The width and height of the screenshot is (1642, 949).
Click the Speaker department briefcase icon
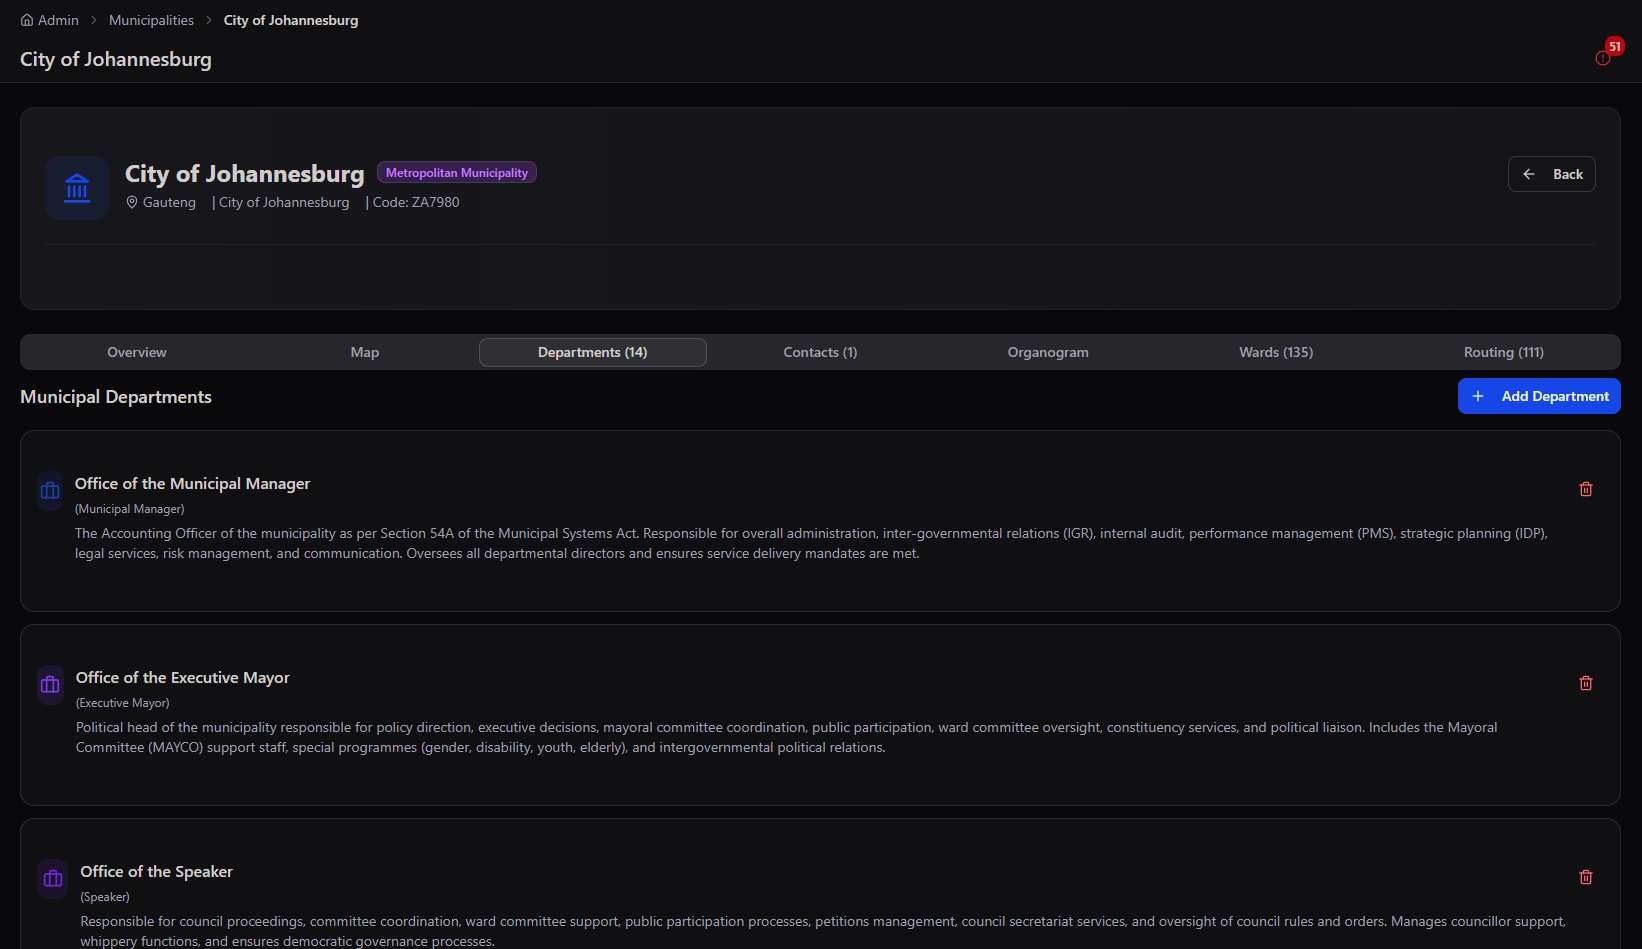tap(53, 879)
